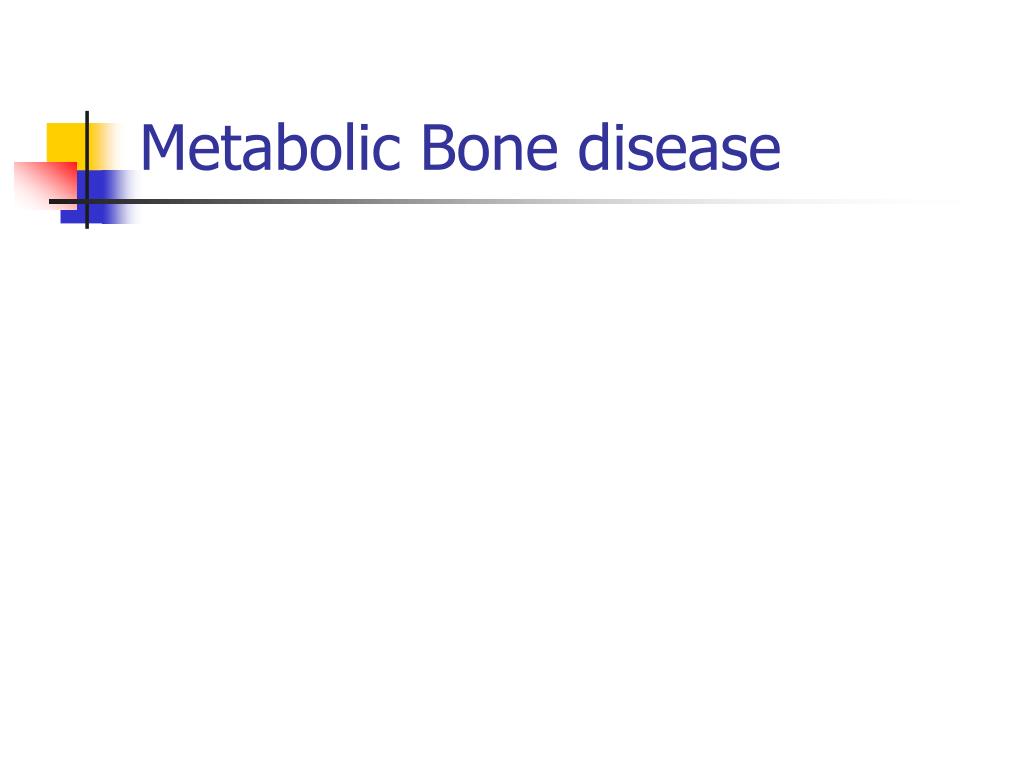This screenshot has width=1024, height=768.
Task: Click the word "Bone" in the title
Action: [x=490, y=148]
